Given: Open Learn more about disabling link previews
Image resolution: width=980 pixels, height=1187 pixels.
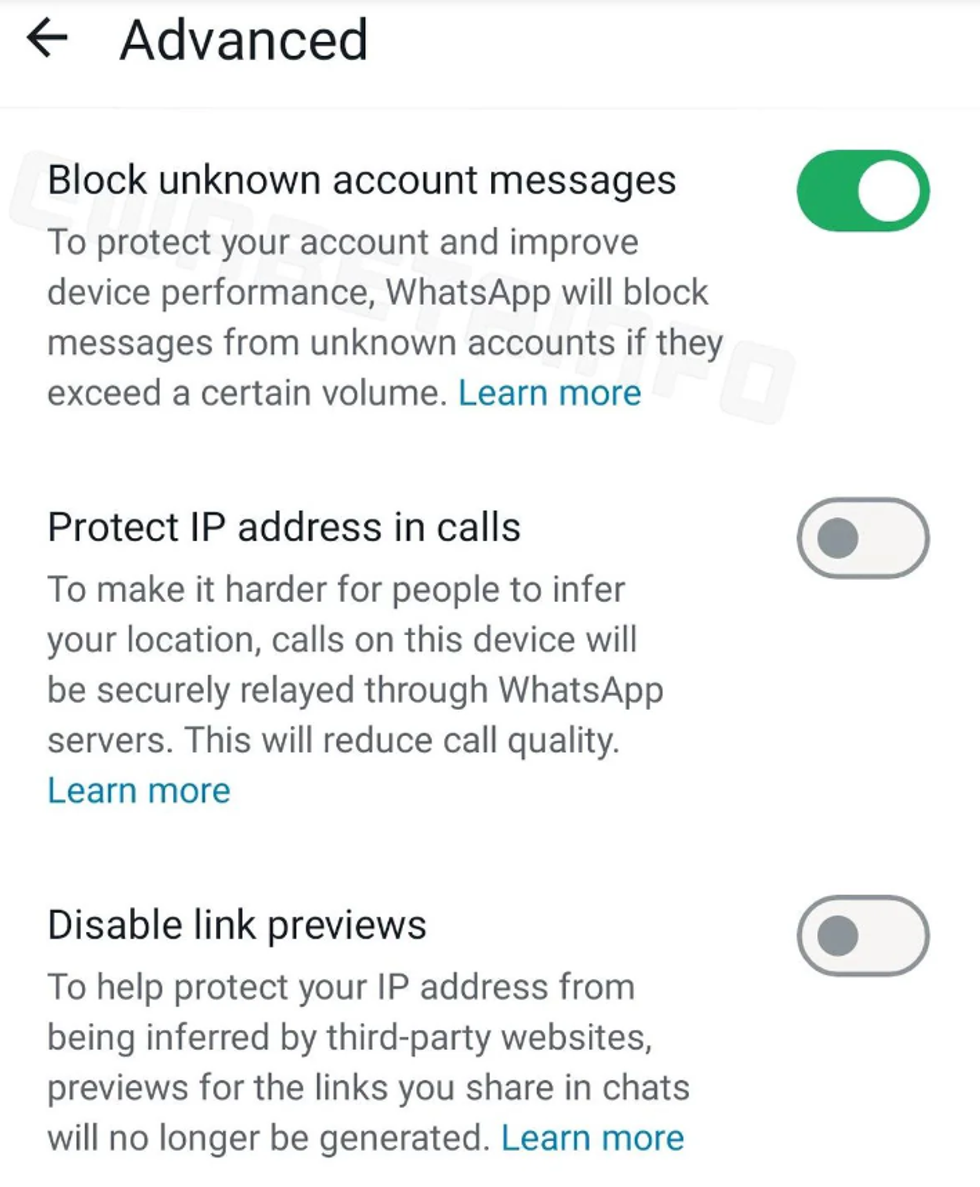Looking at the screenshot, I should (593, 1138).
